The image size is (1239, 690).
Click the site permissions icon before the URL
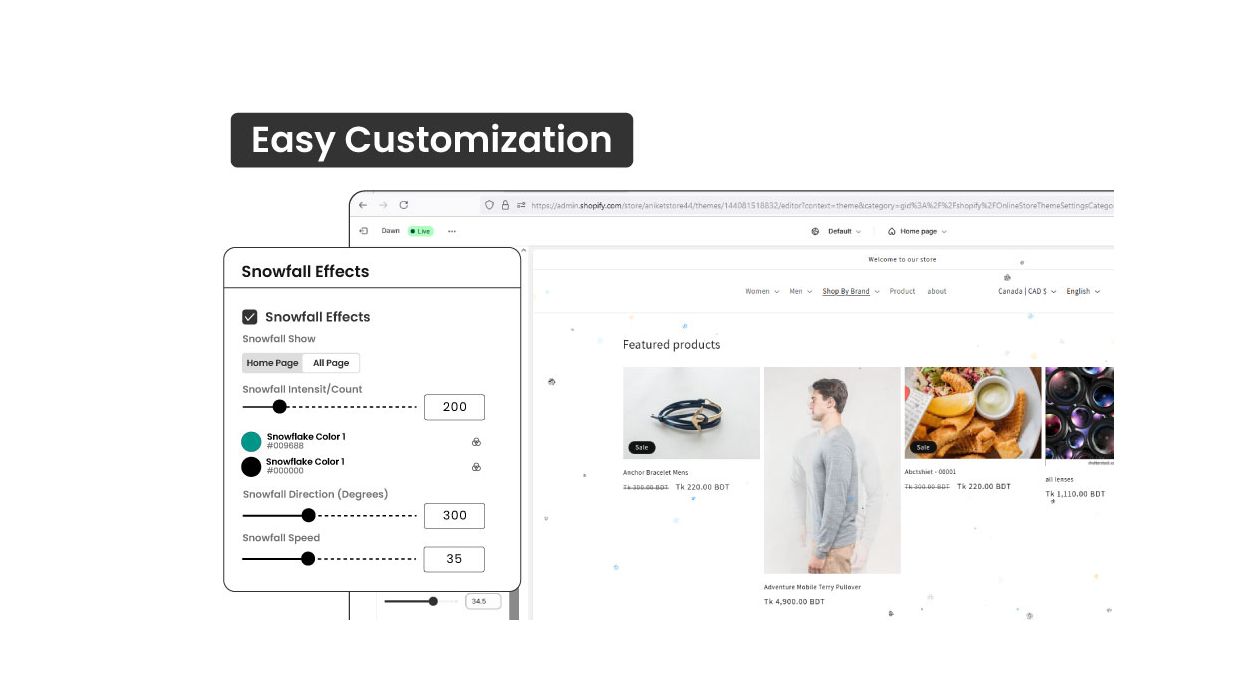[521, 205]
